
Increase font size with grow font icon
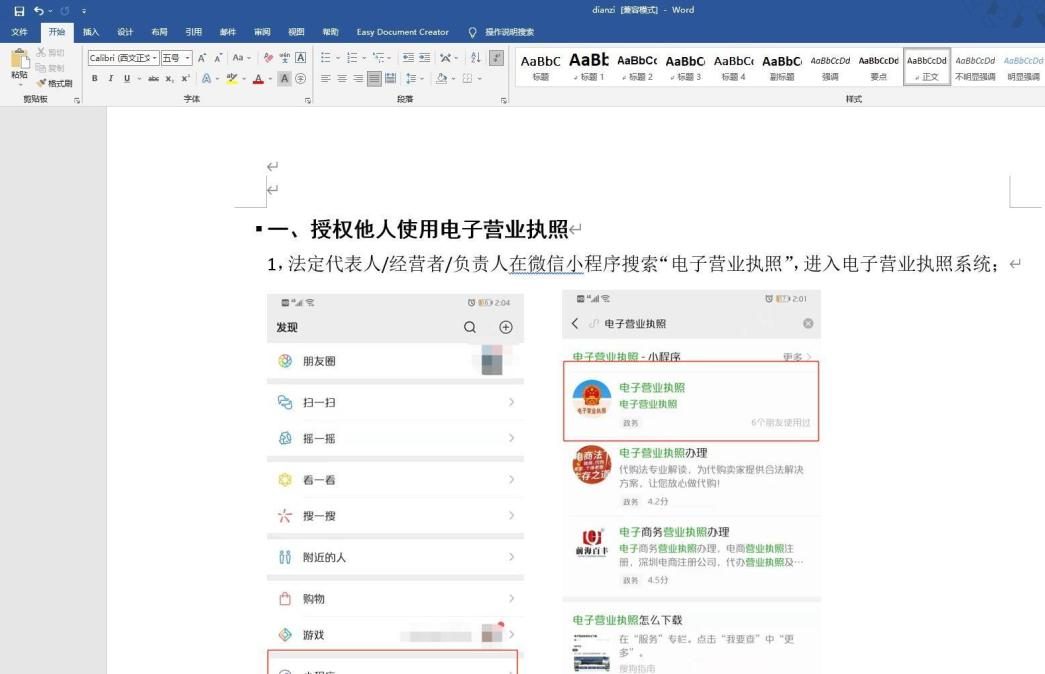[202, 58]
